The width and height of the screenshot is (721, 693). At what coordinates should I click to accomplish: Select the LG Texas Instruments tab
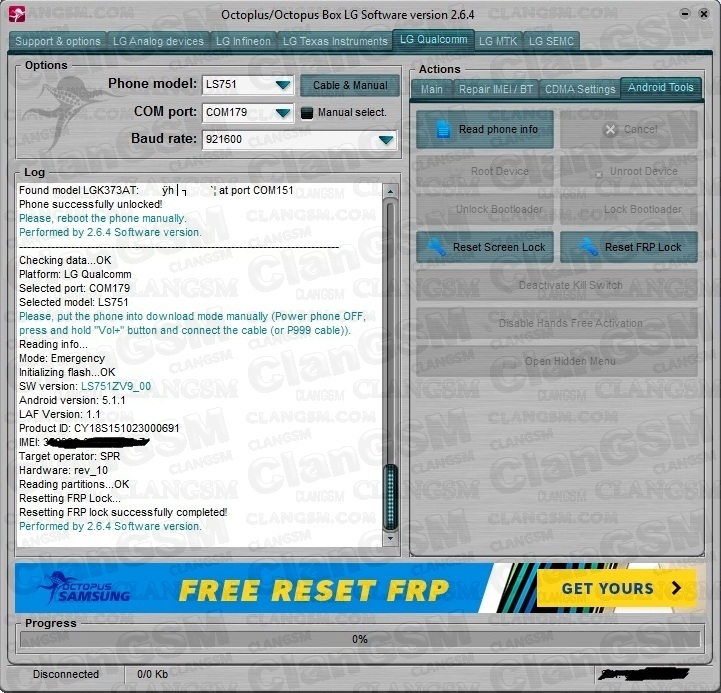pyautogui.click(x=335, y=41)
